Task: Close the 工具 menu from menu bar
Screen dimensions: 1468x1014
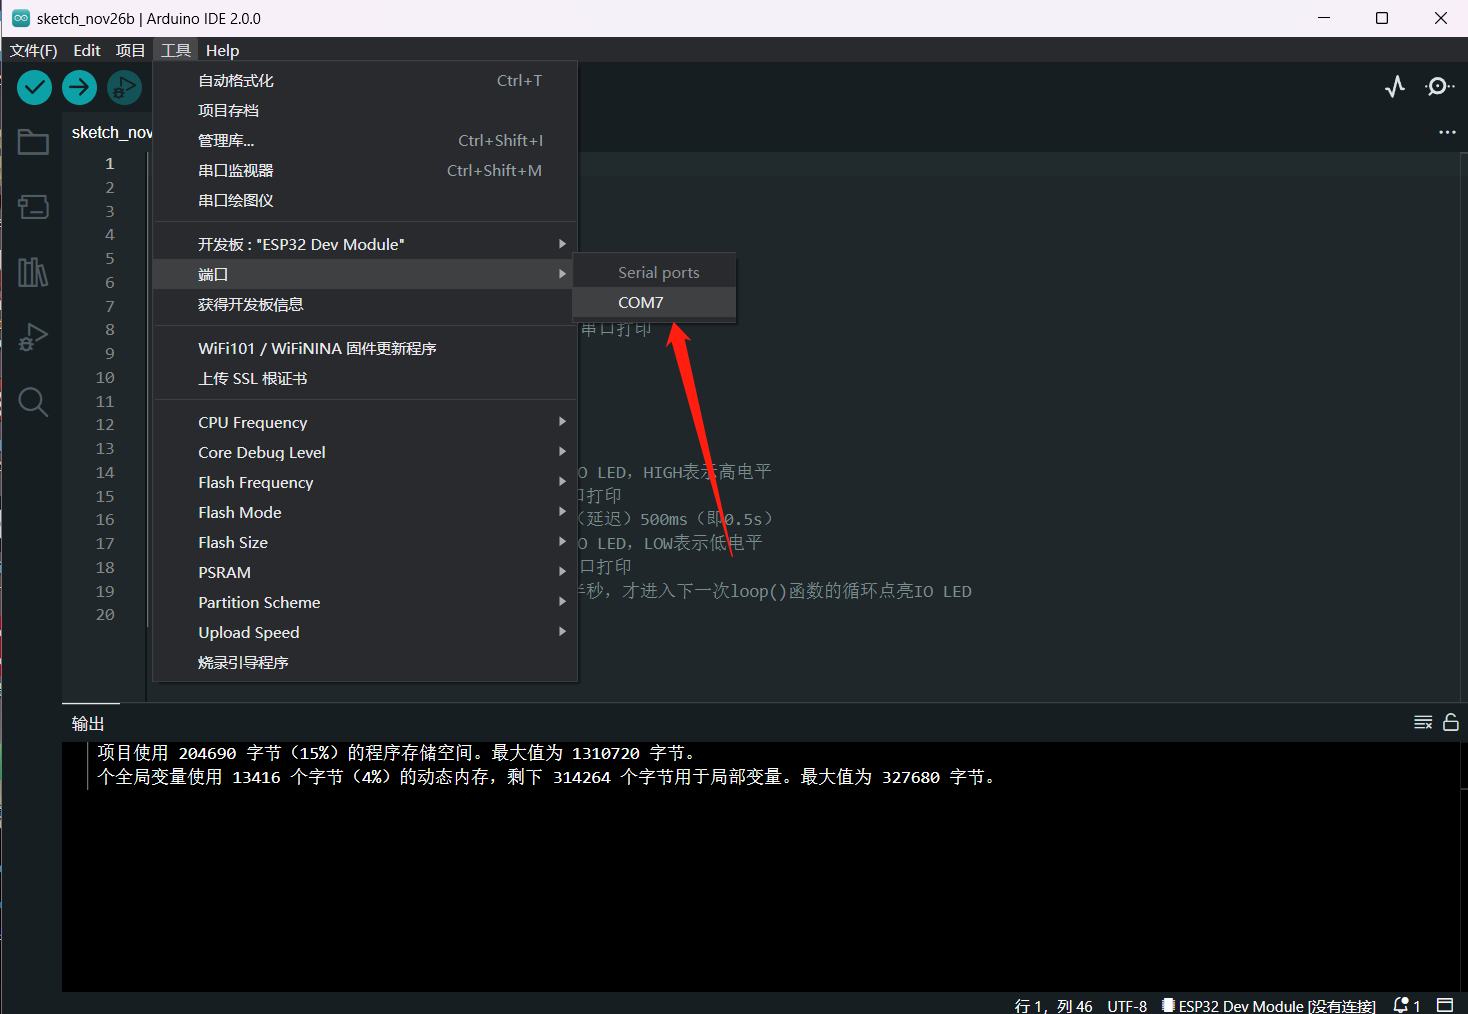Action: [x=176, y=50]
